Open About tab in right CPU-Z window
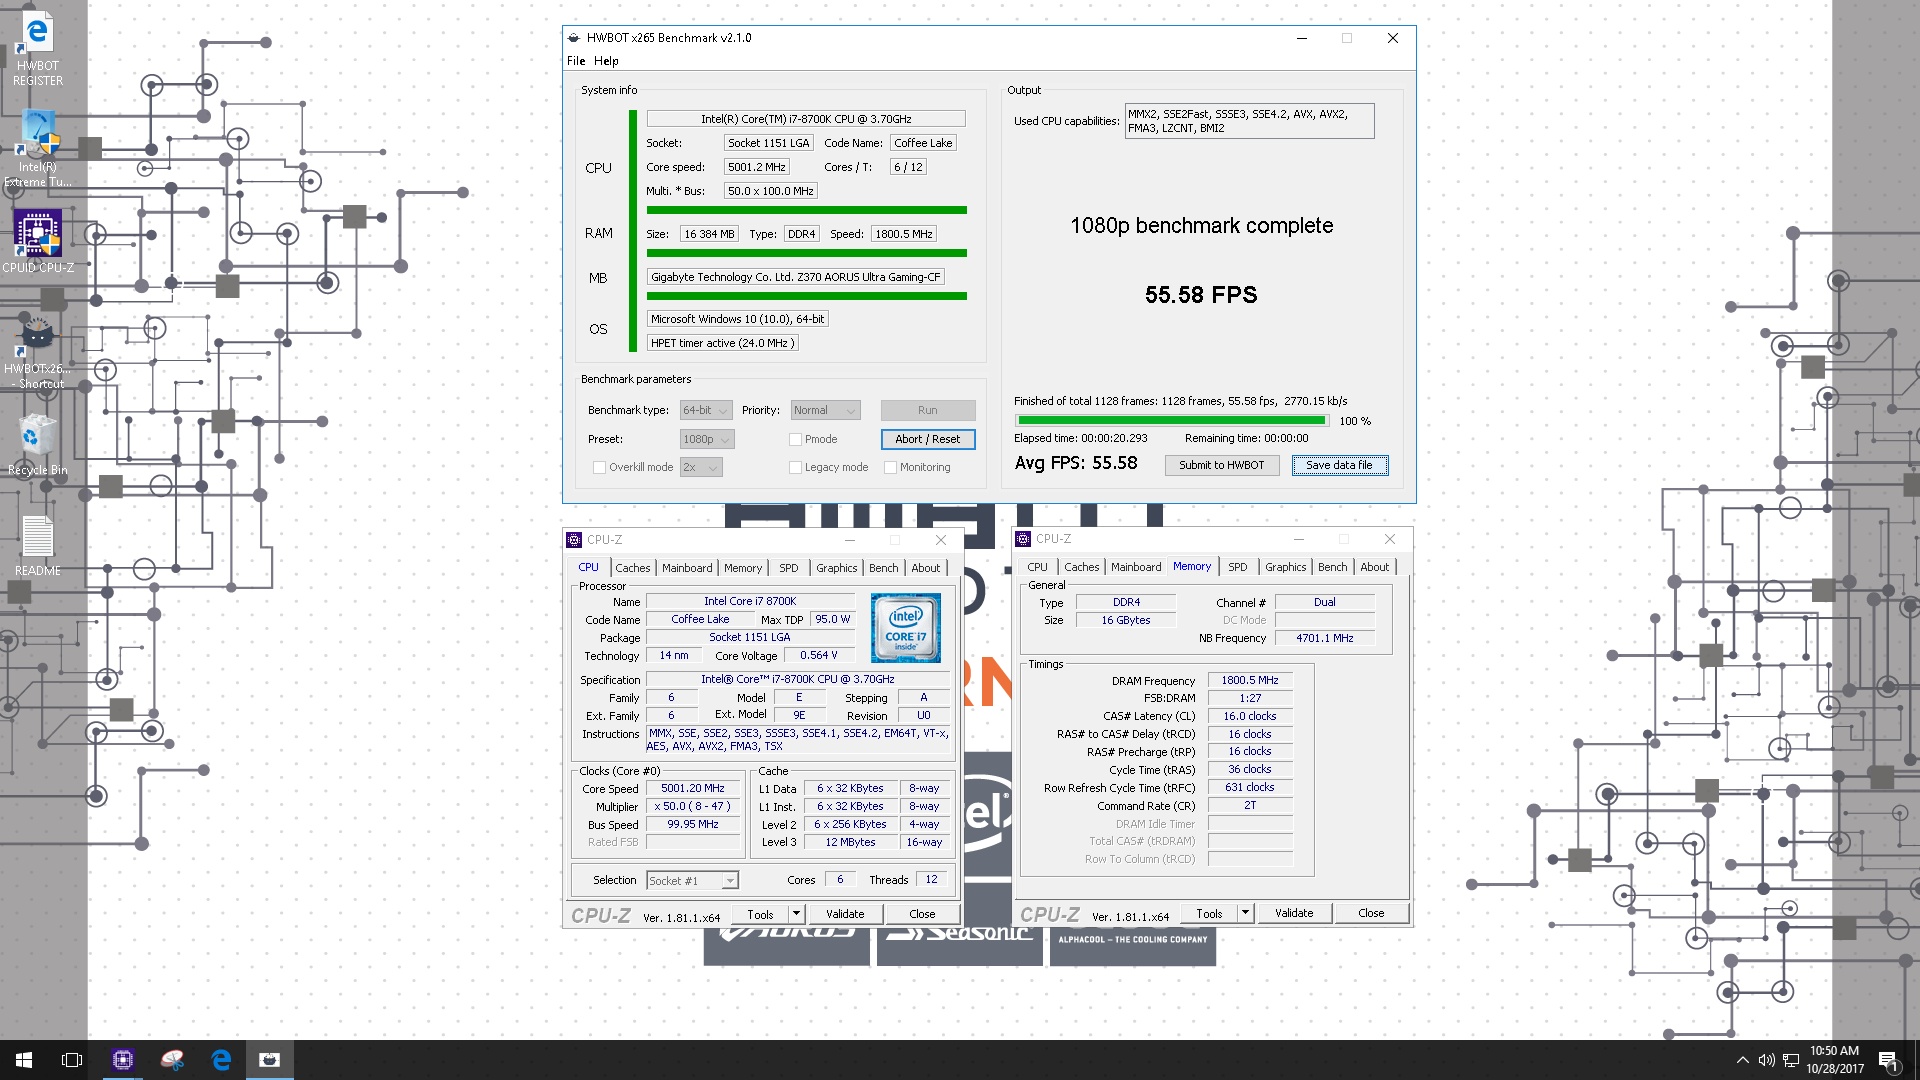1920x1080 pixels. [x=1374, y=567]
